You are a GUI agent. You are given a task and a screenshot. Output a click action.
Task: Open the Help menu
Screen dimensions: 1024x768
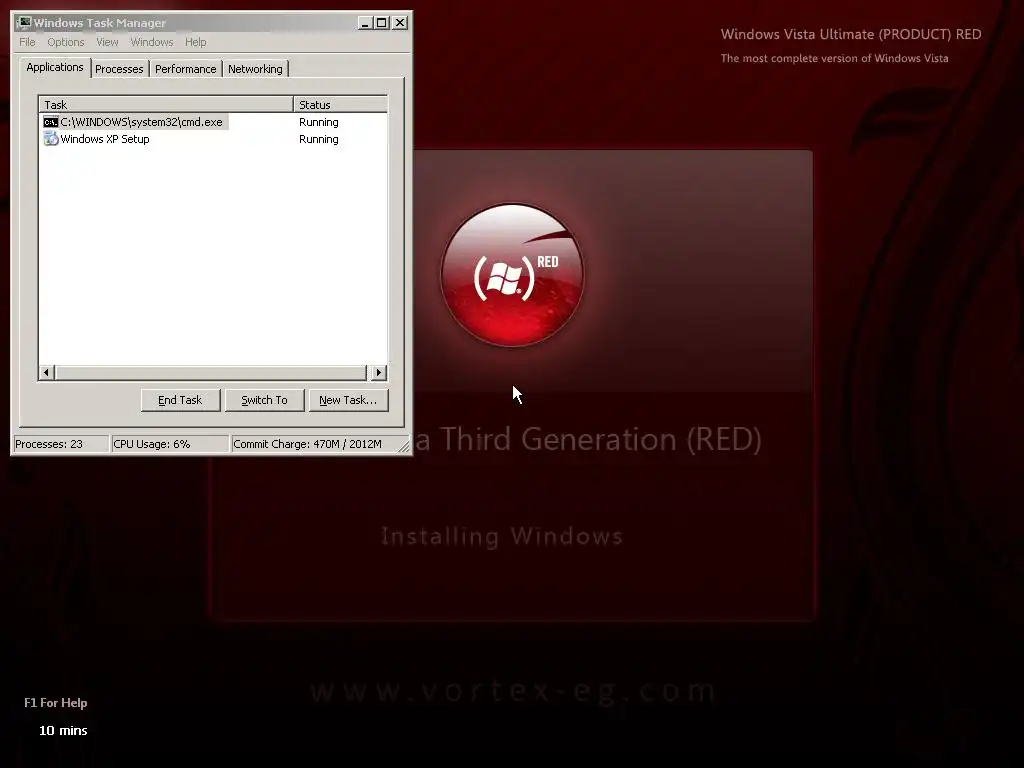pos(195,42)
